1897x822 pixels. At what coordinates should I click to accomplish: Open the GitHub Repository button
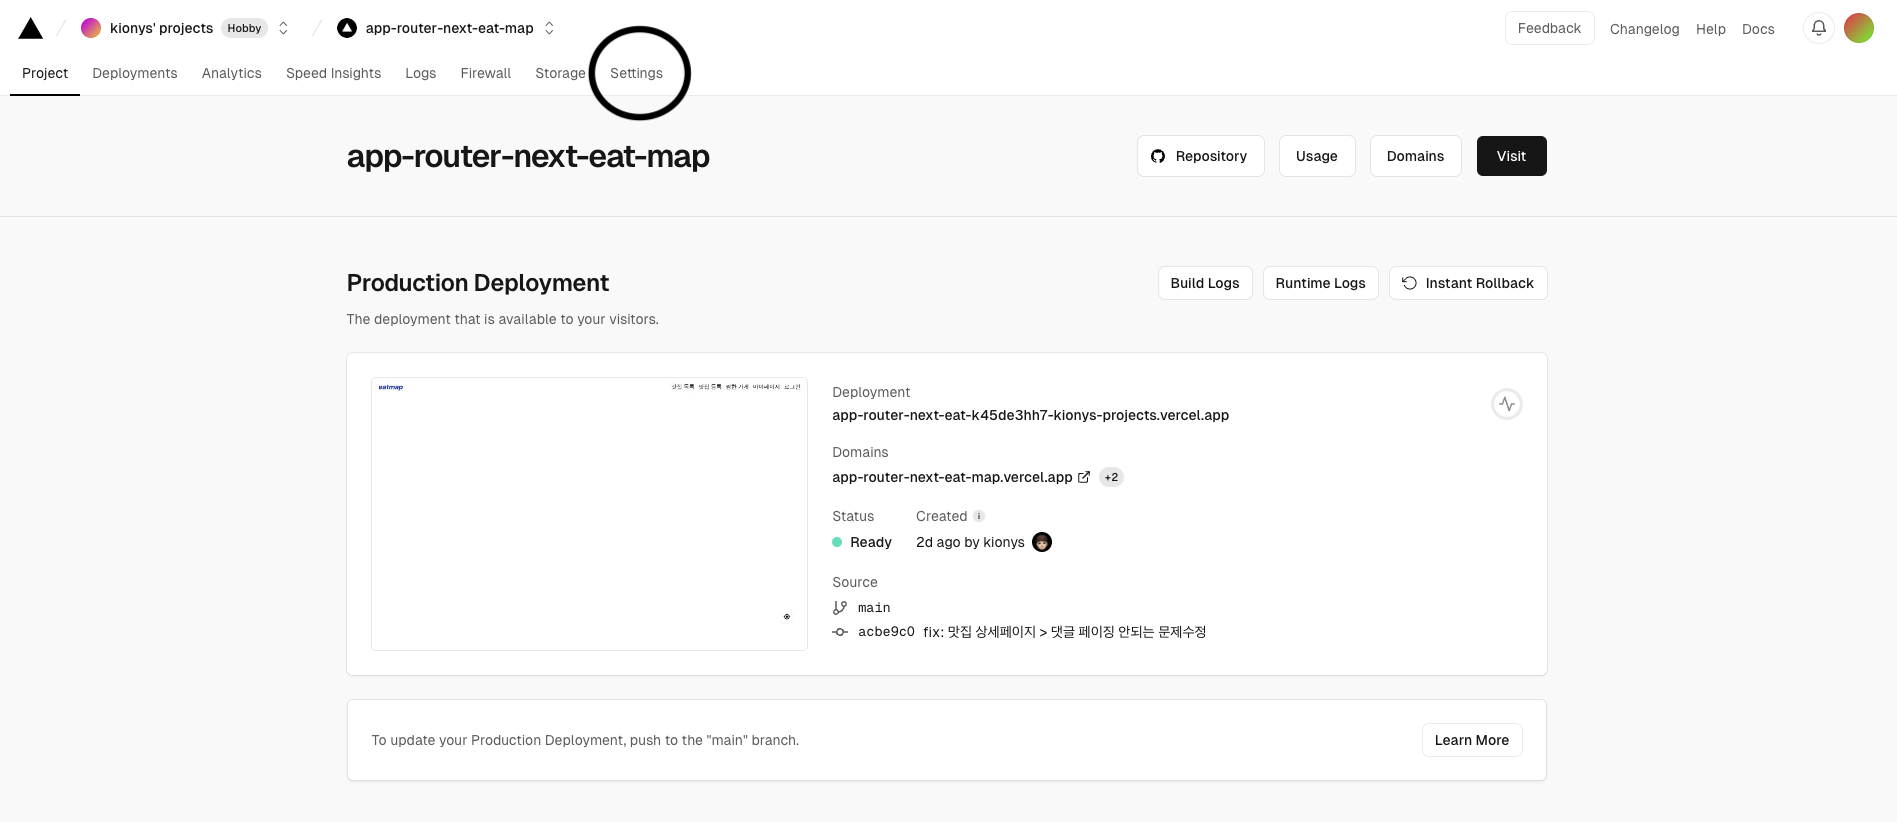point(1200,156)
